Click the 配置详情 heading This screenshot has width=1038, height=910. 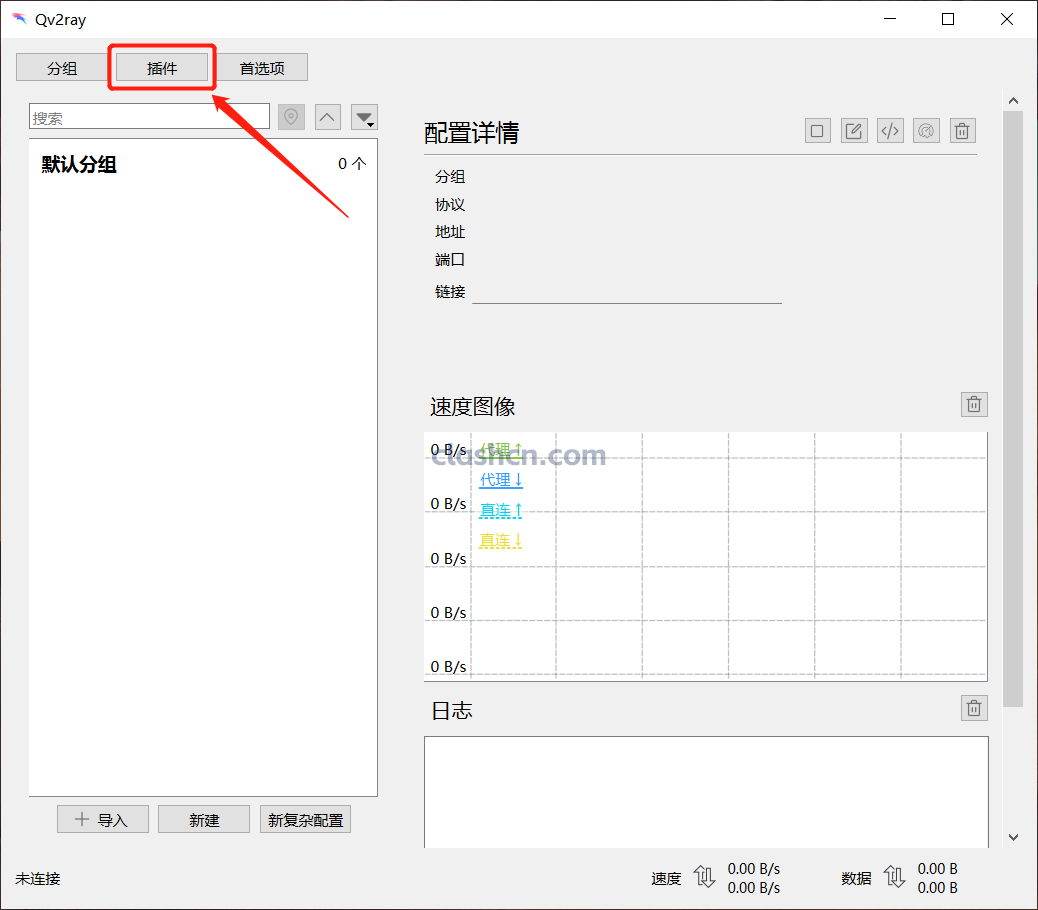[471, 133]
